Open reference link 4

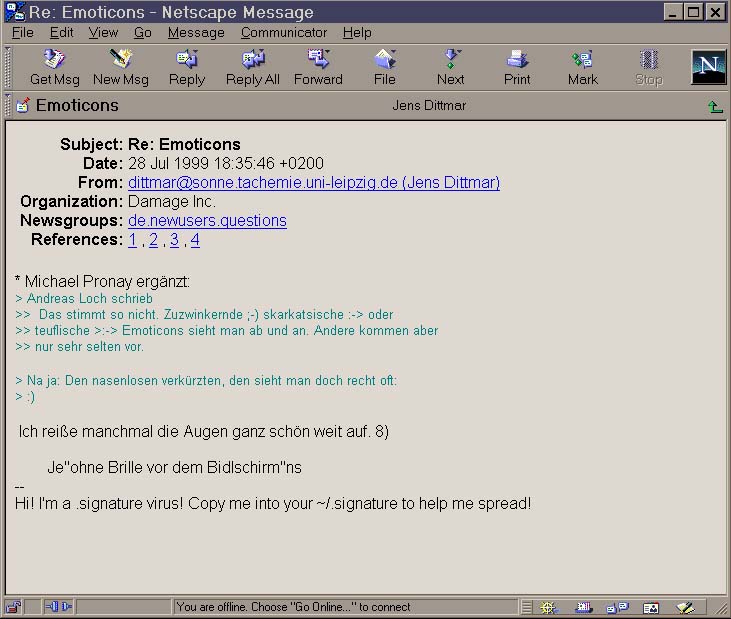coord(195,240)
